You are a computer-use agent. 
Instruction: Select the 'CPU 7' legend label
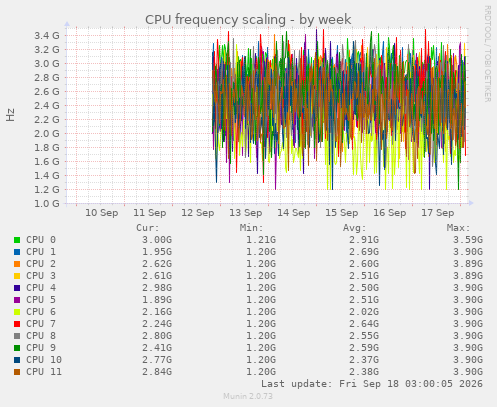click(41, 324)
